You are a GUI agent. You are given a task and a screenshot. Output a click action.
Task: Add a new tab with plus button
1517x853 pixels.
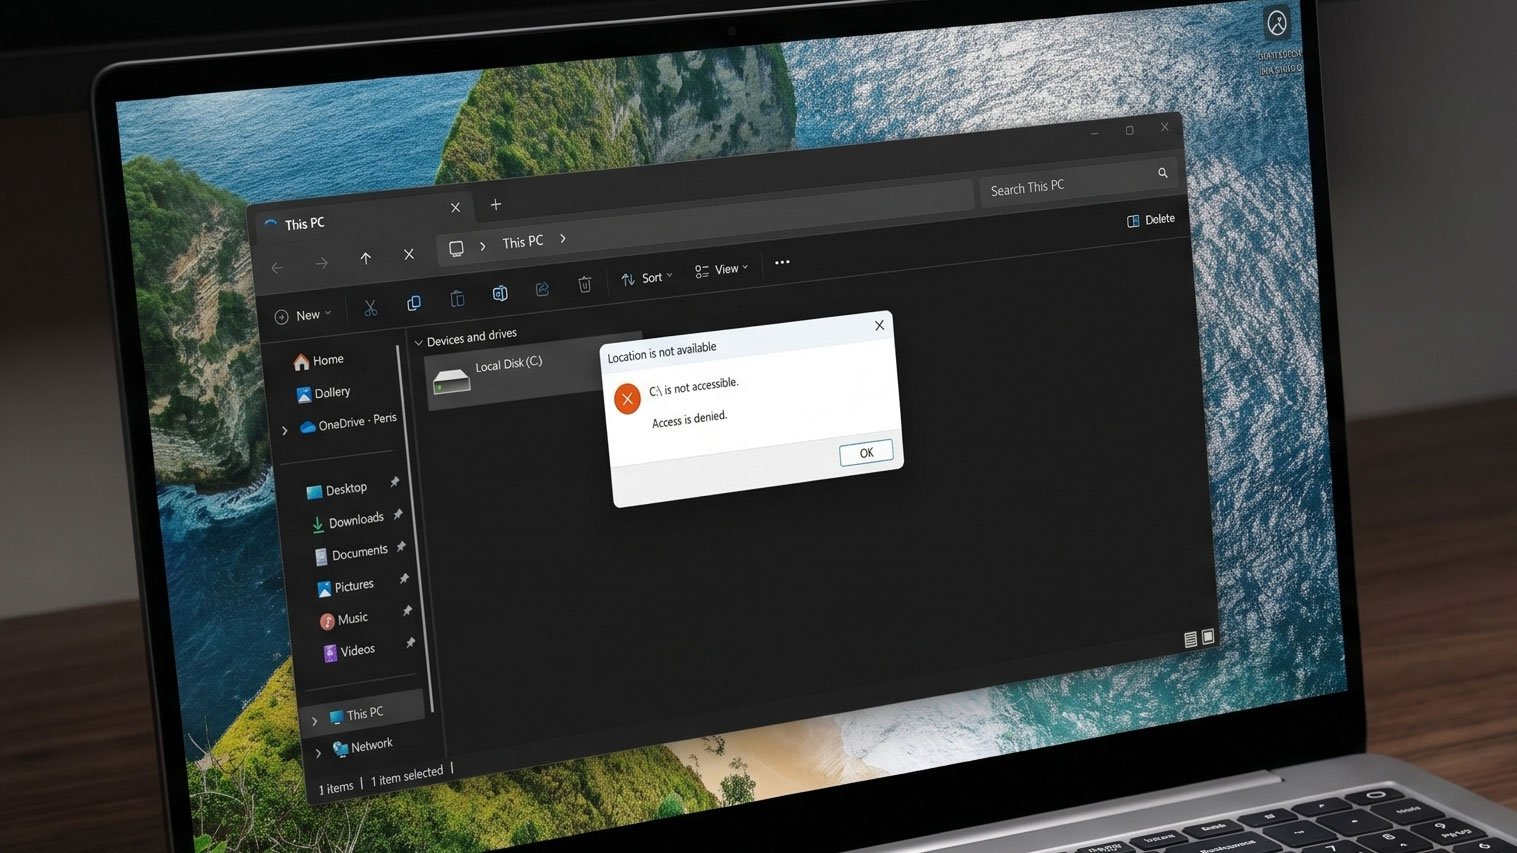(495, 204)
